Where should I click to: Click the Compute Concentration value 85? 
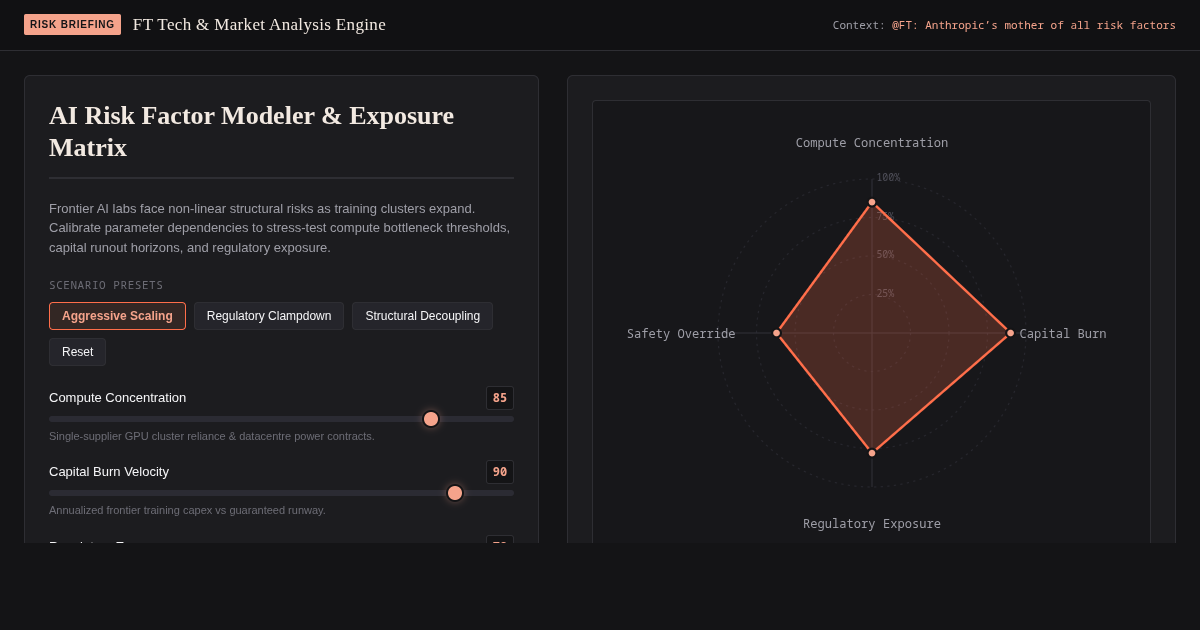pyautogui.click(x=500, y=398)
